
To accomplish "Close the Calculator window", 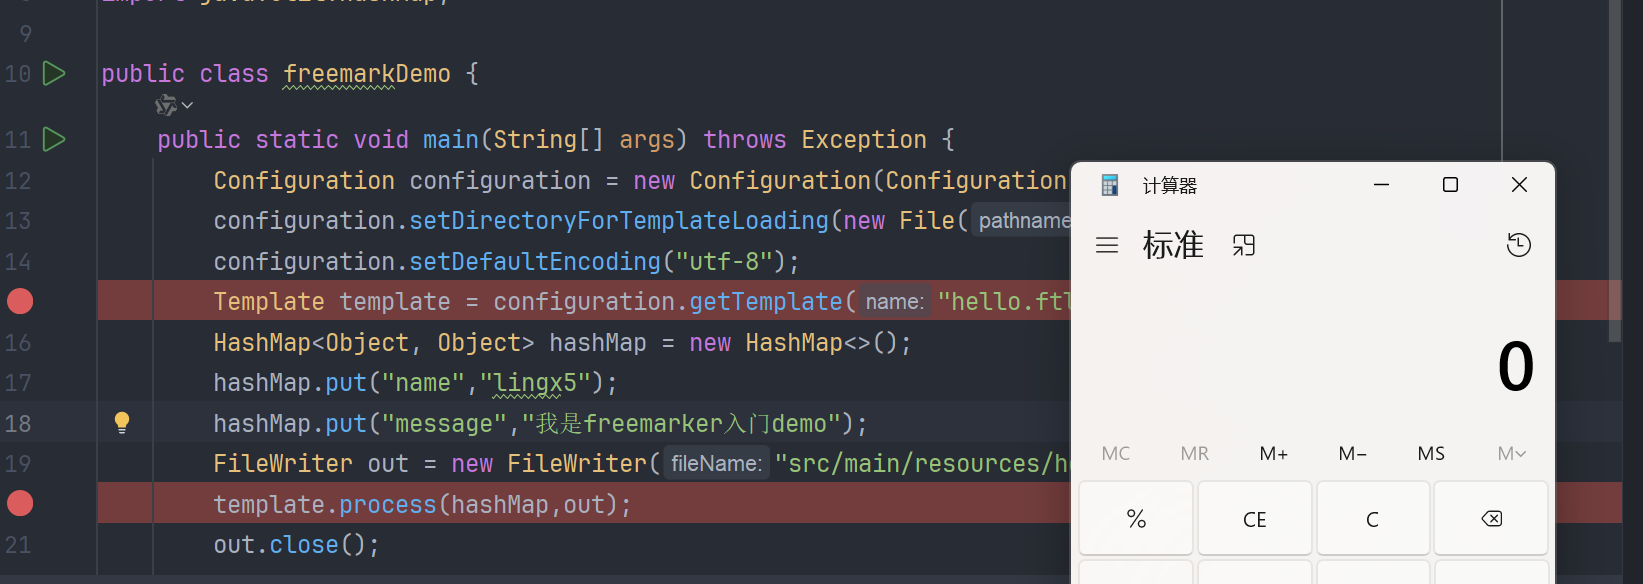I will click(1519, 185).
